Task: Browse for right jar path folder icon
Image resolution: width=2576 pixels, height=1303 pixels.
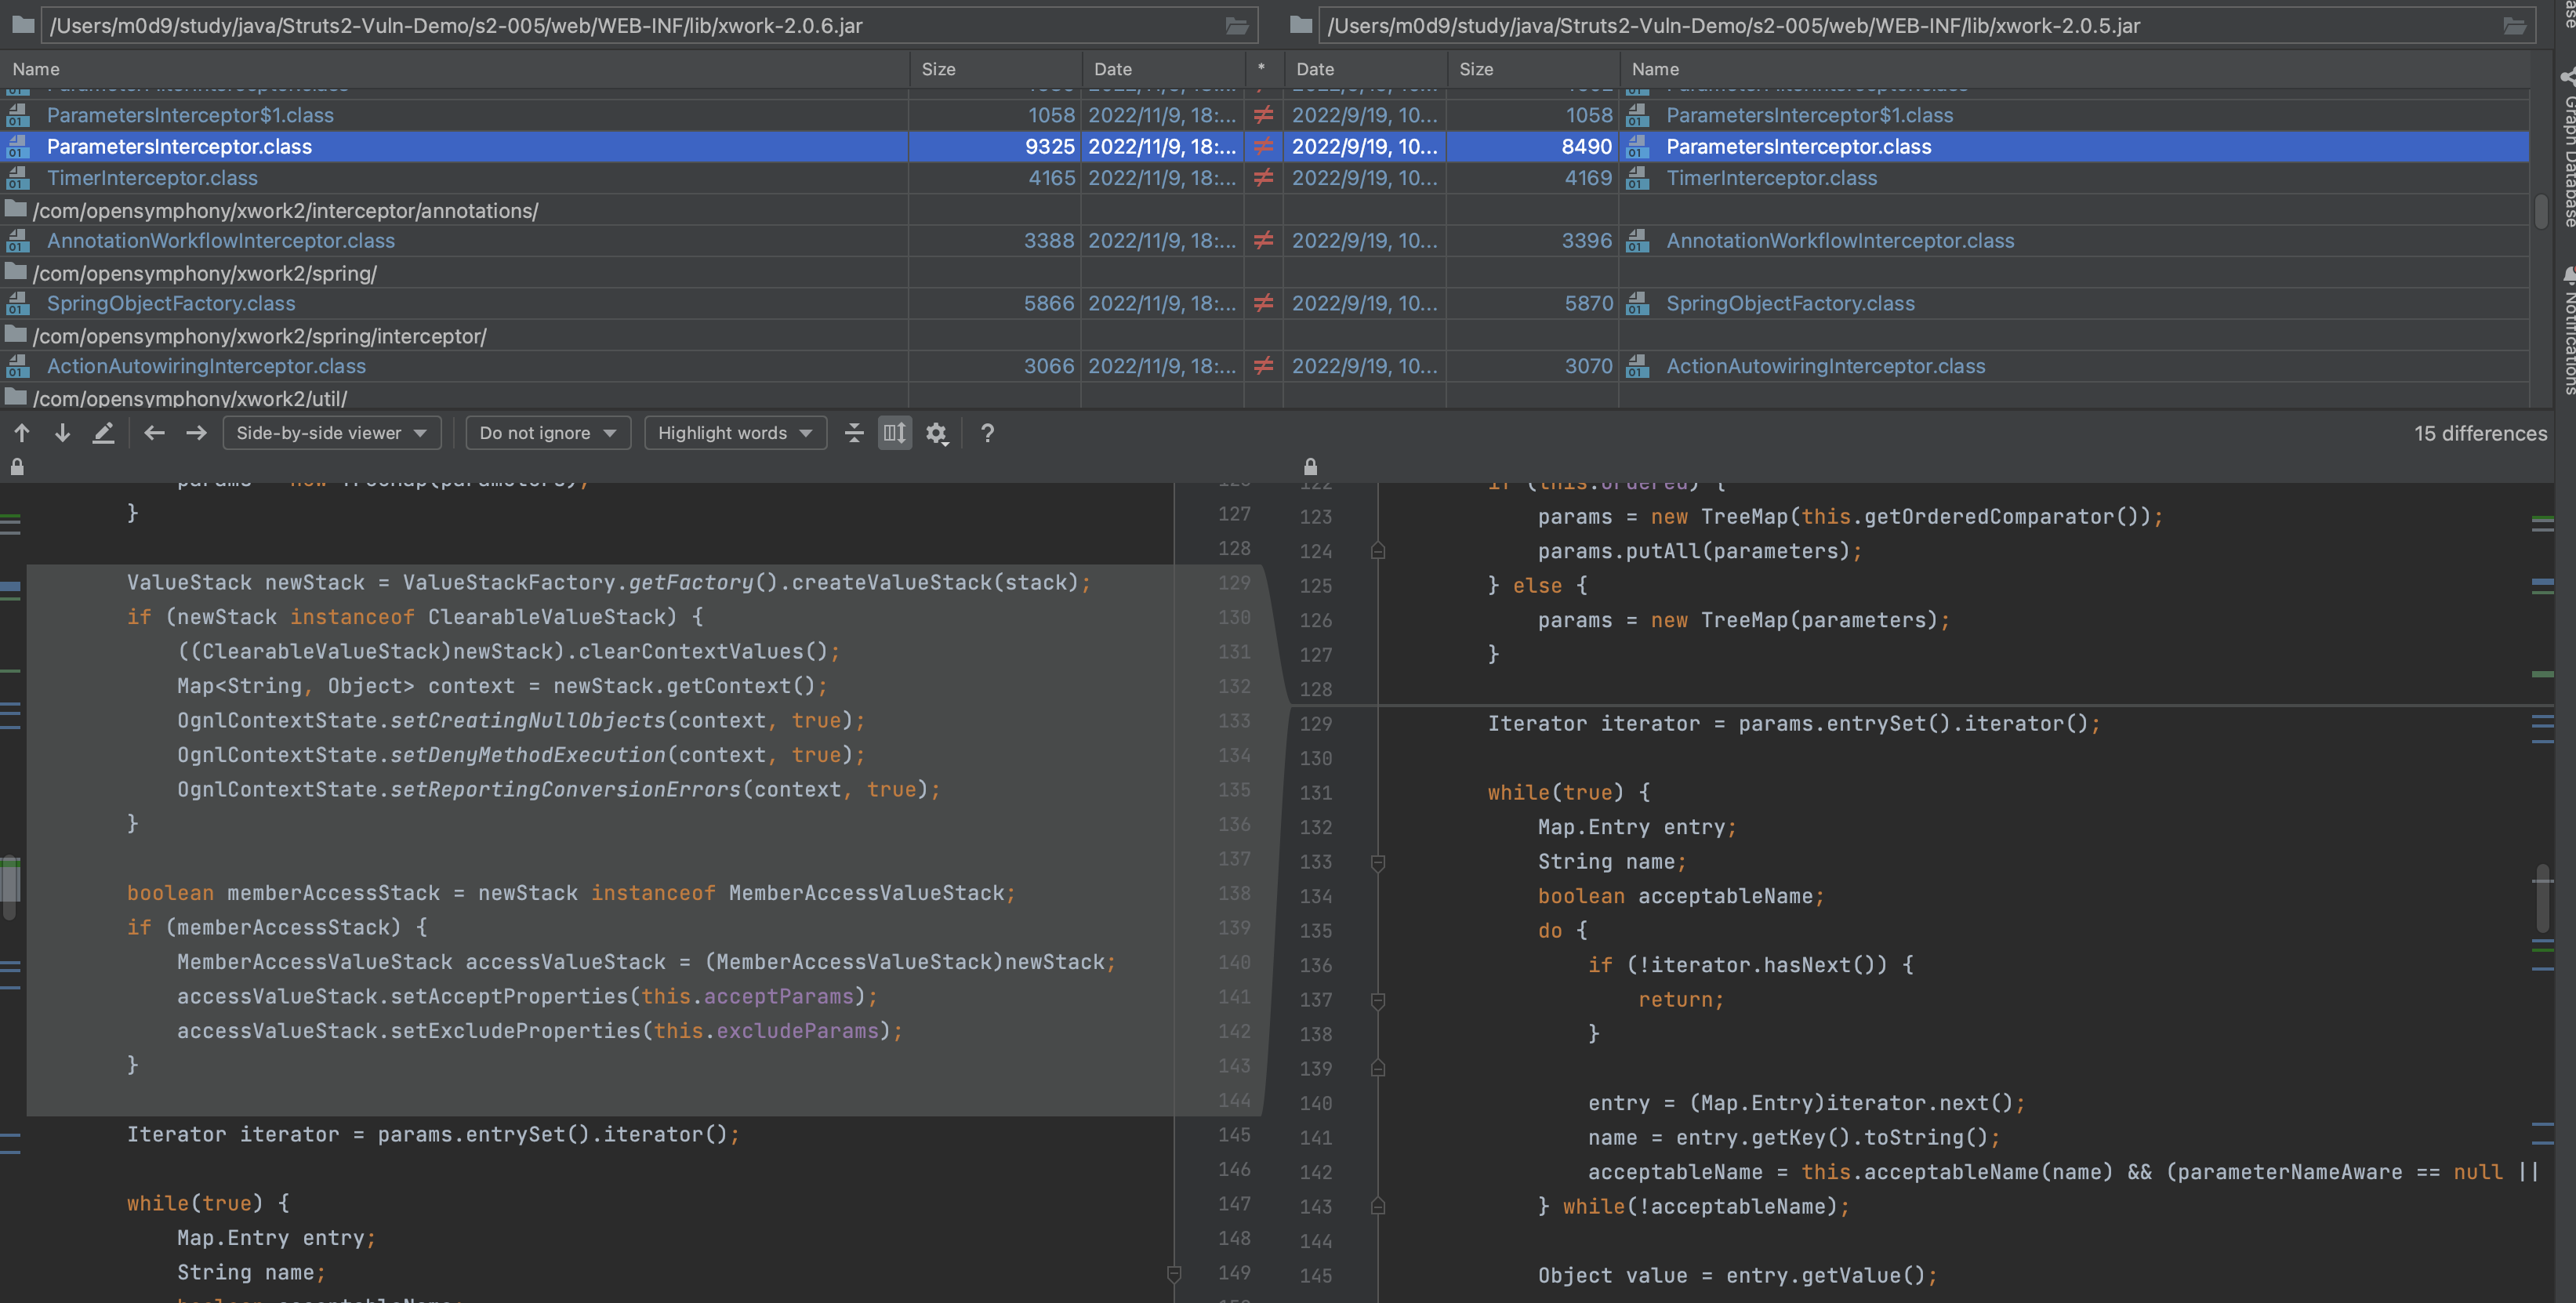Action: (2515, 26)
